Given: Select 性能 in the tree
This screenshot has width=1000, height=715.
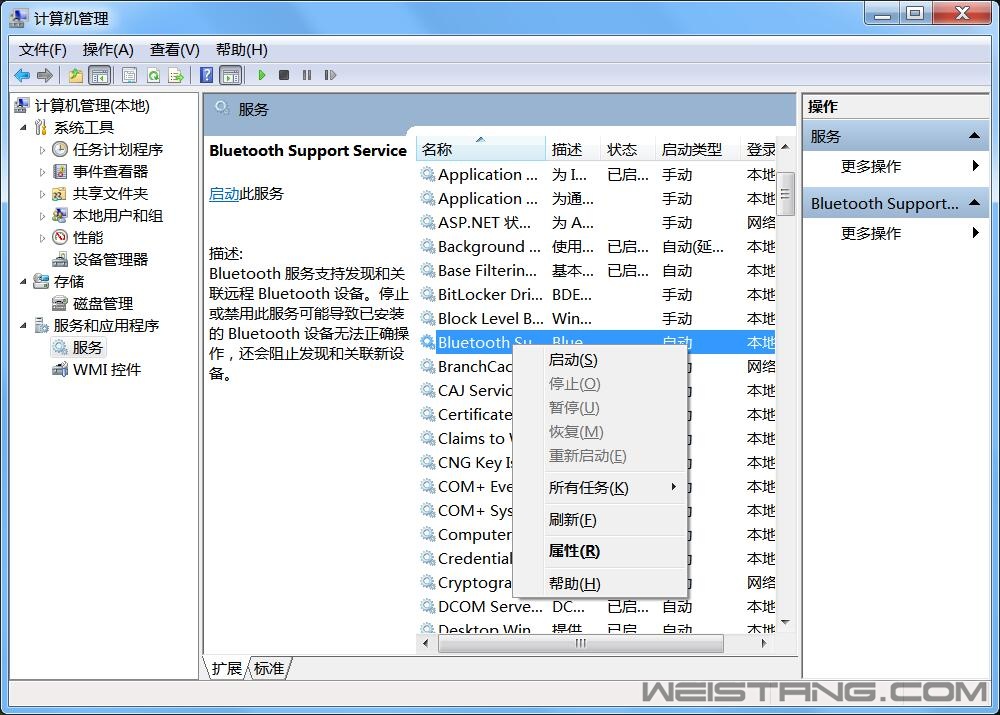Looking at the screenshot, I should pos(87,238).
